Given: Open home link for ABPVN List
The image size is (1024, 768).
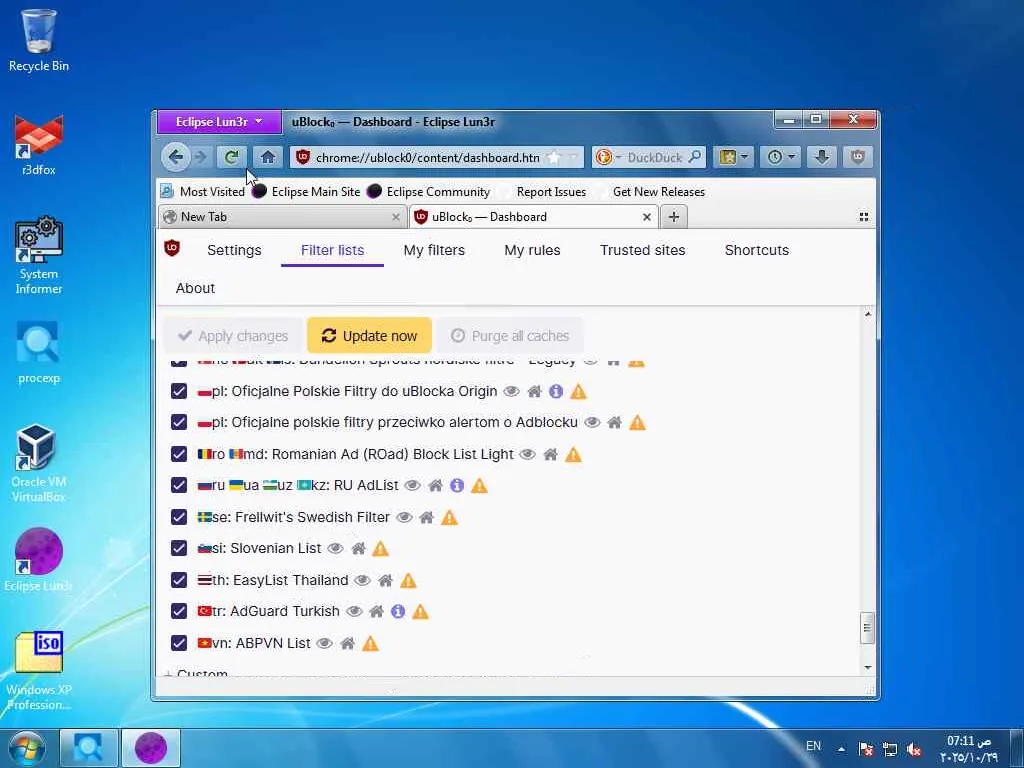Looking at the screenshot, I should pyautogui.click(x=347, y=643).
